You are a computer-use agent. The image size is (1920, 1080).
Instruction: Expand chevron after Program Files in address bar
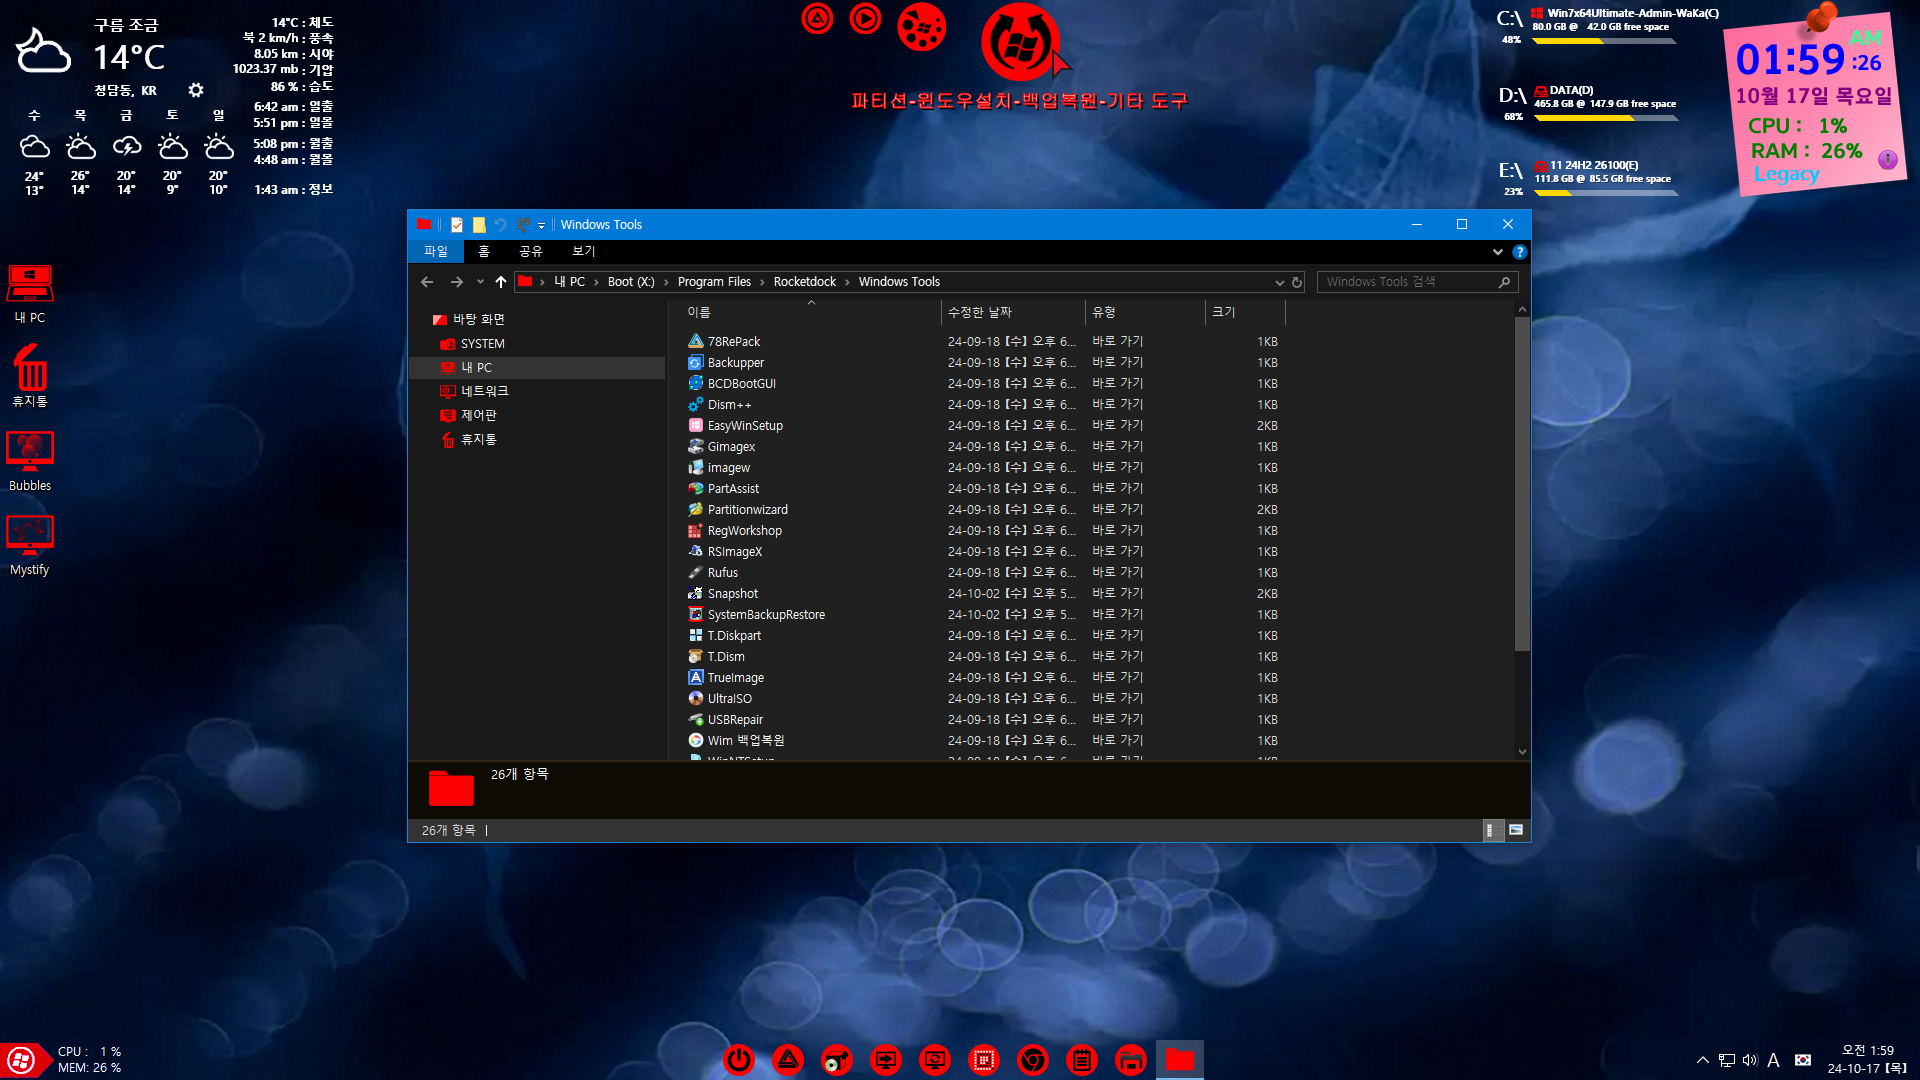pos(762,282)
